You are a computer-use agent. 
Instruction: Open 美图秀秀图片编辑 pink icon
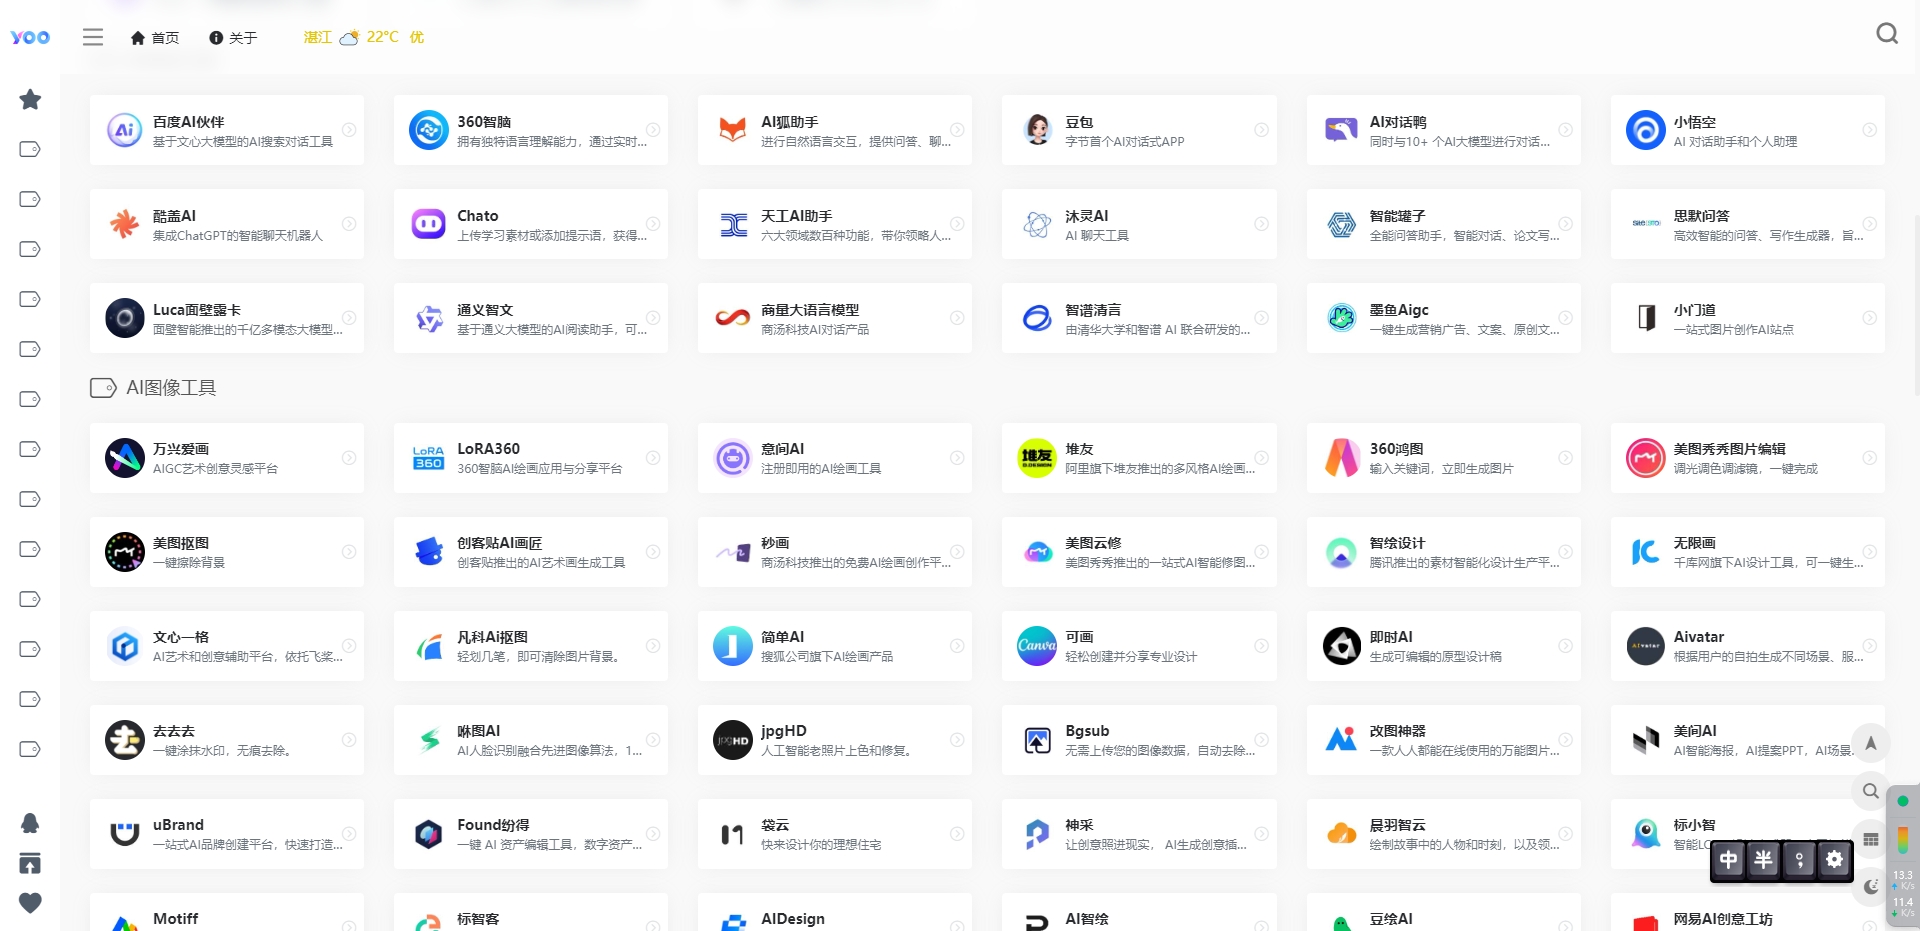pos(1645,458)
